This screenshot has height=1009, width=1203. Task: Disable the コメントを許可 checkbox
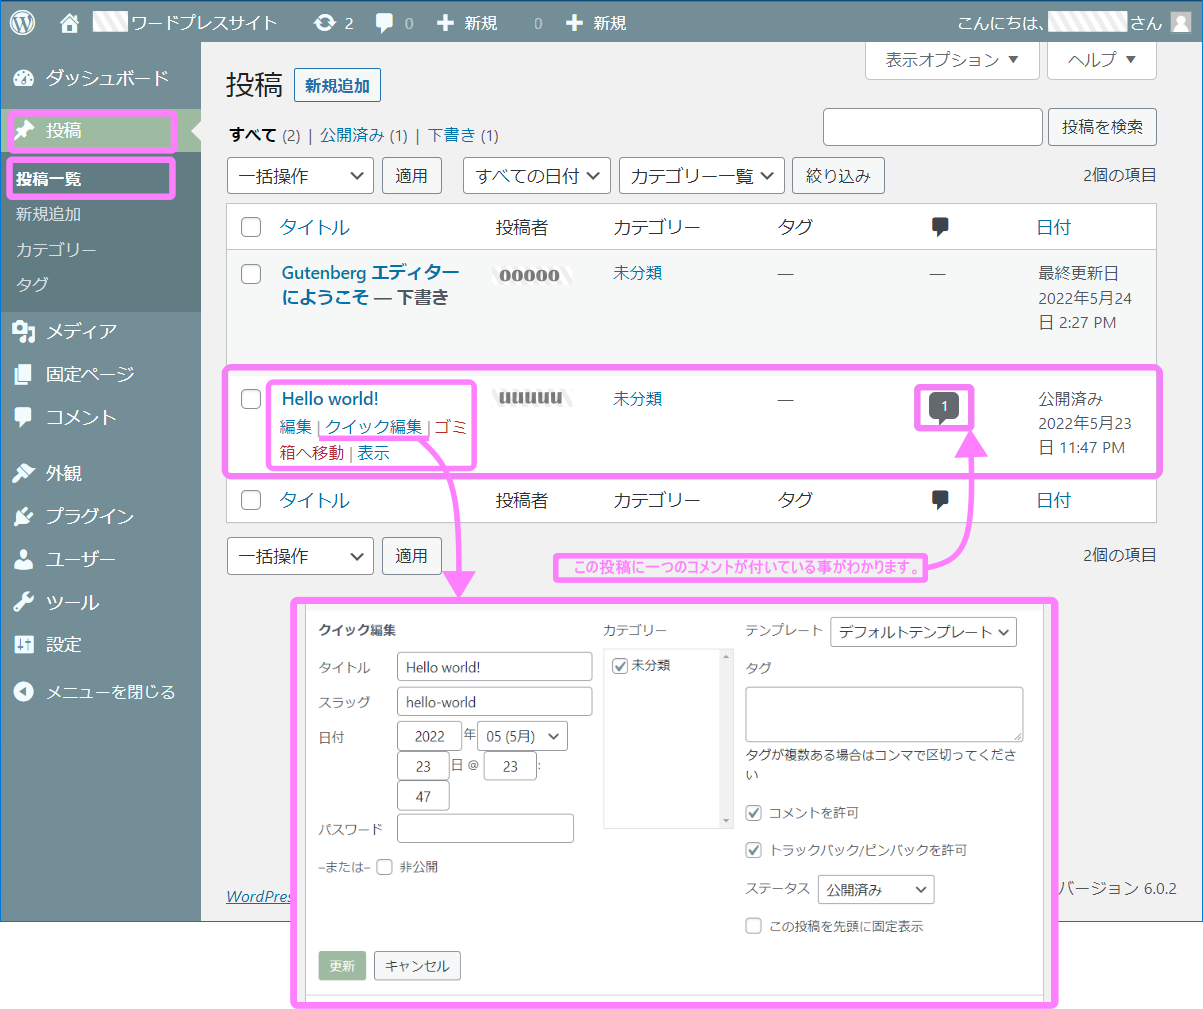(x=753, y=813)
